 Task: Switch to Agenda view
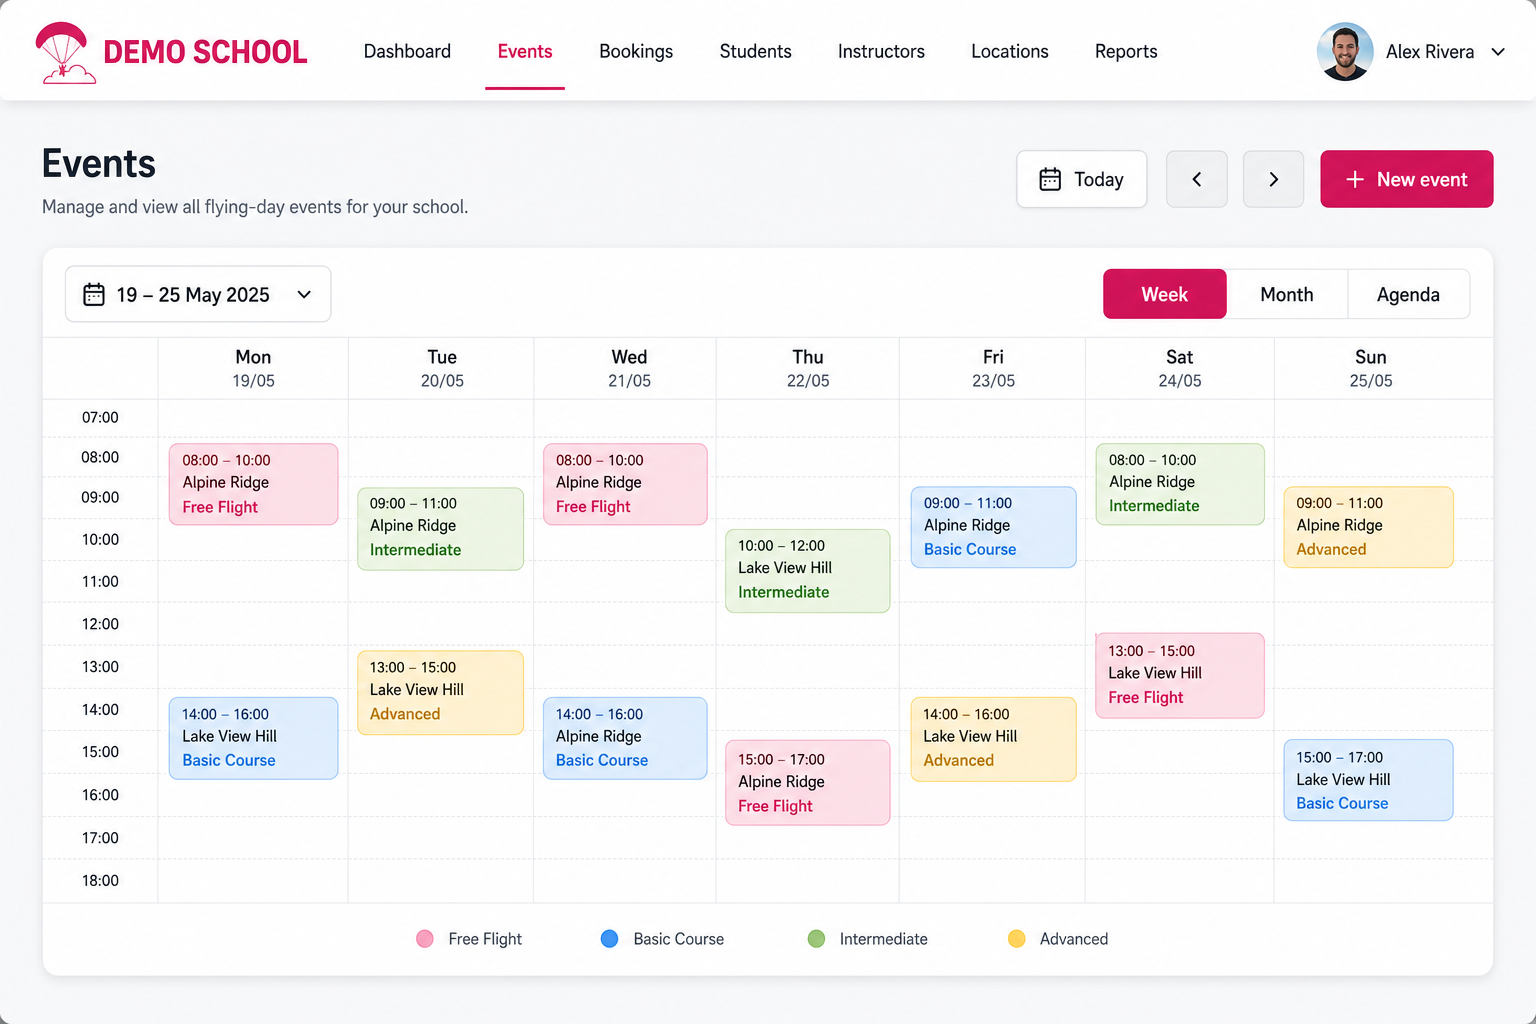point(1408,294)
